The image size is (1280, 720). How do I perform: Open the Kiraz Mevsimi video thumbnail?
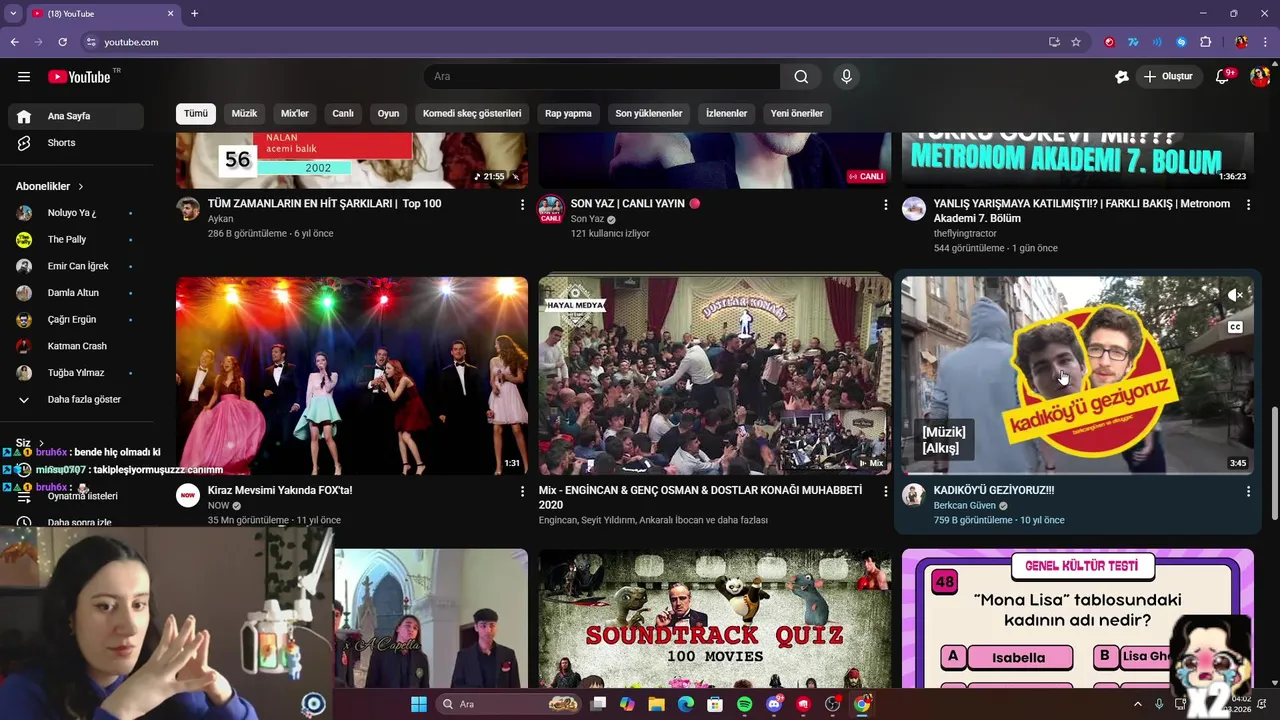(x=352, y=375)
